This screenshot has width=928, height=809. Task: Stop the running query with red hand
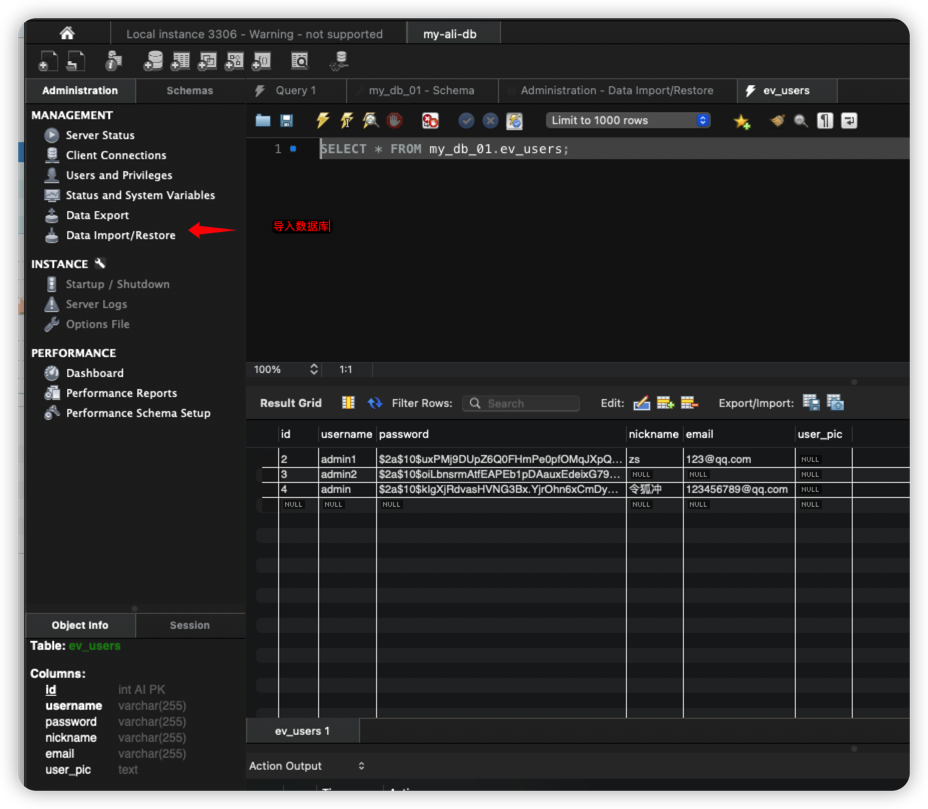394,120
